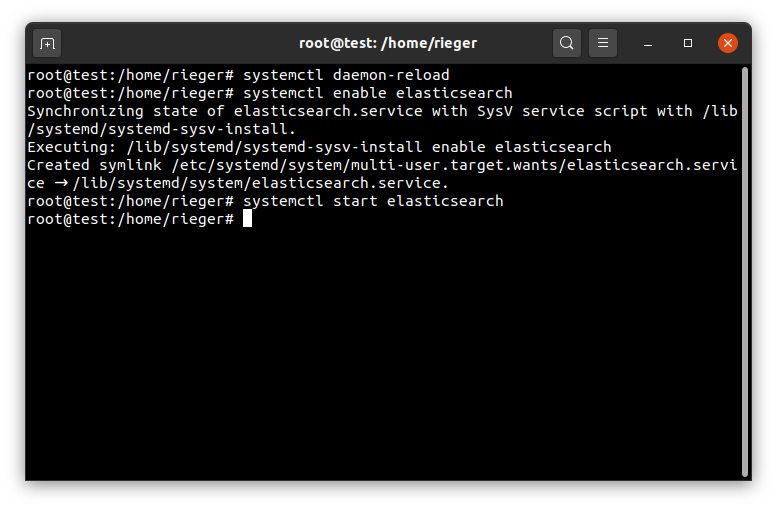Open the hamburger menu
This screenshot has height=509, width=777.
tap(603, 43)
